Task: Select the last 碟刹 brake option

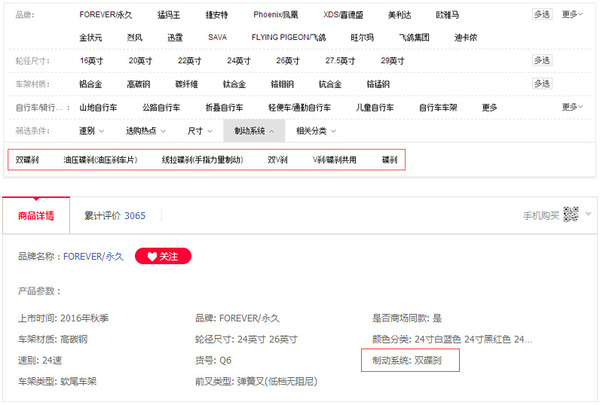Action: (390, 160)
